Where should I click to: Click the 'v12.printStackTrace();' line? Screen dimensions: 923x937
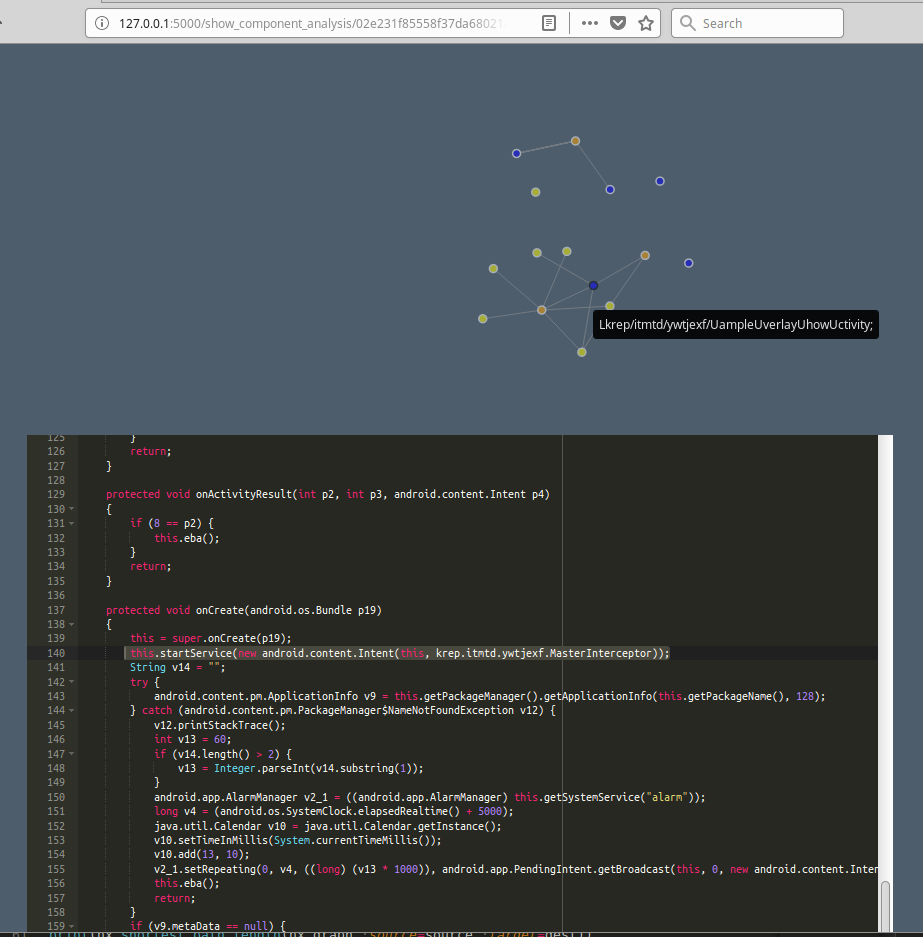220,725
